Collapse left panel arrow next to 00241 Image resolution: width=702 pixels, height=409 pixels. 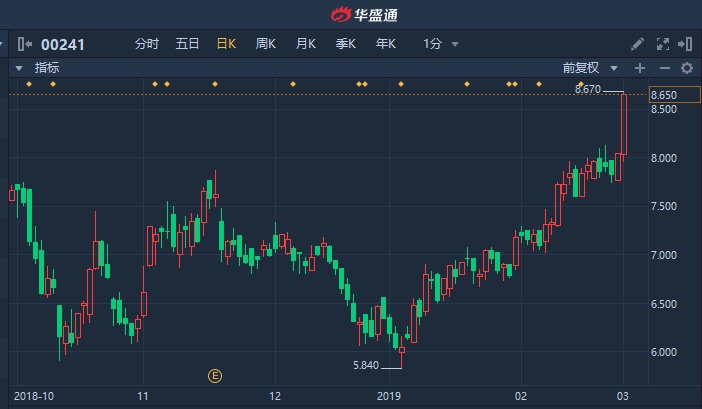(25, 44)
